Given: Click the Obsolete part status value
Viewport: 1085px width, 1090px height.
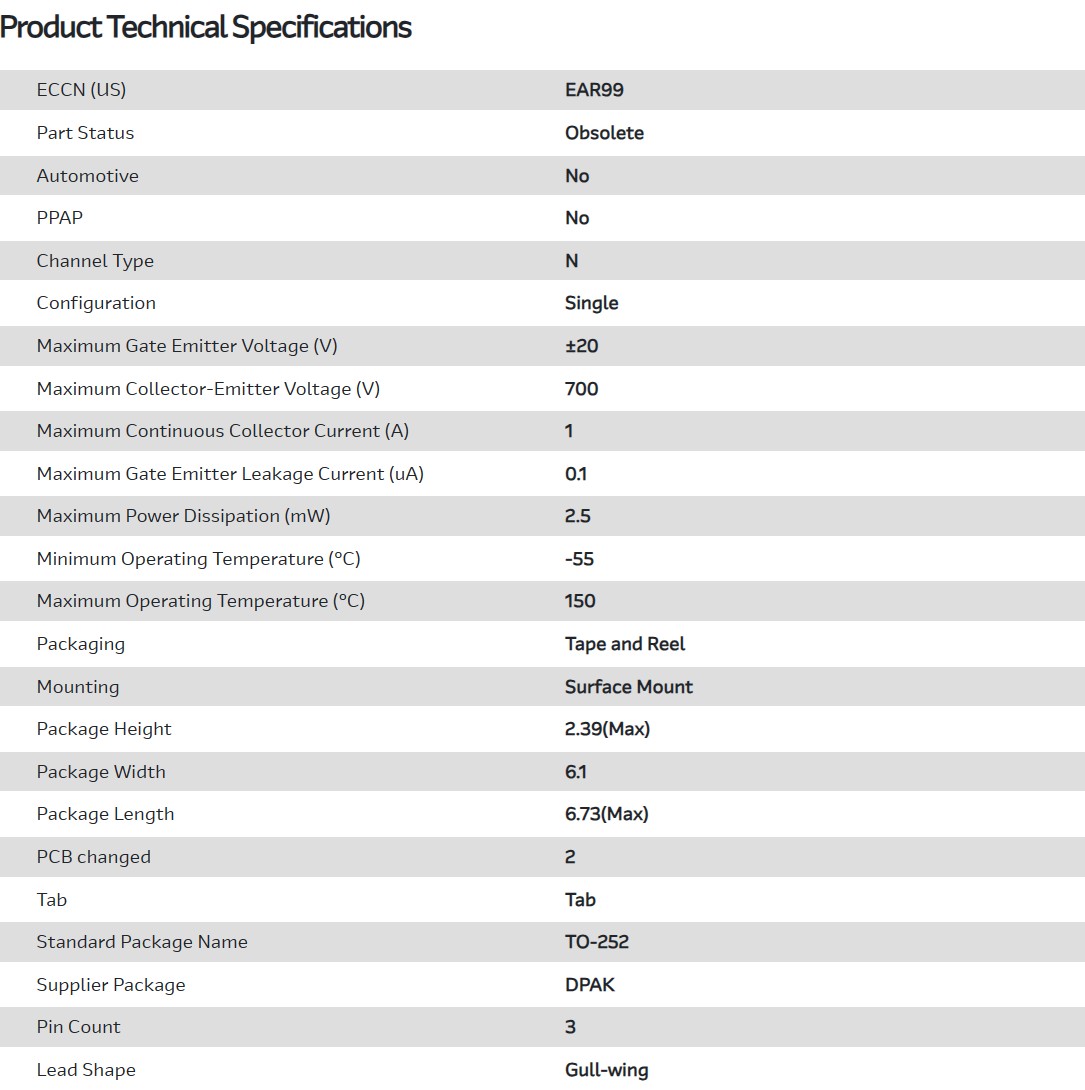Looking at the screenshot, I should click(604, 133).
